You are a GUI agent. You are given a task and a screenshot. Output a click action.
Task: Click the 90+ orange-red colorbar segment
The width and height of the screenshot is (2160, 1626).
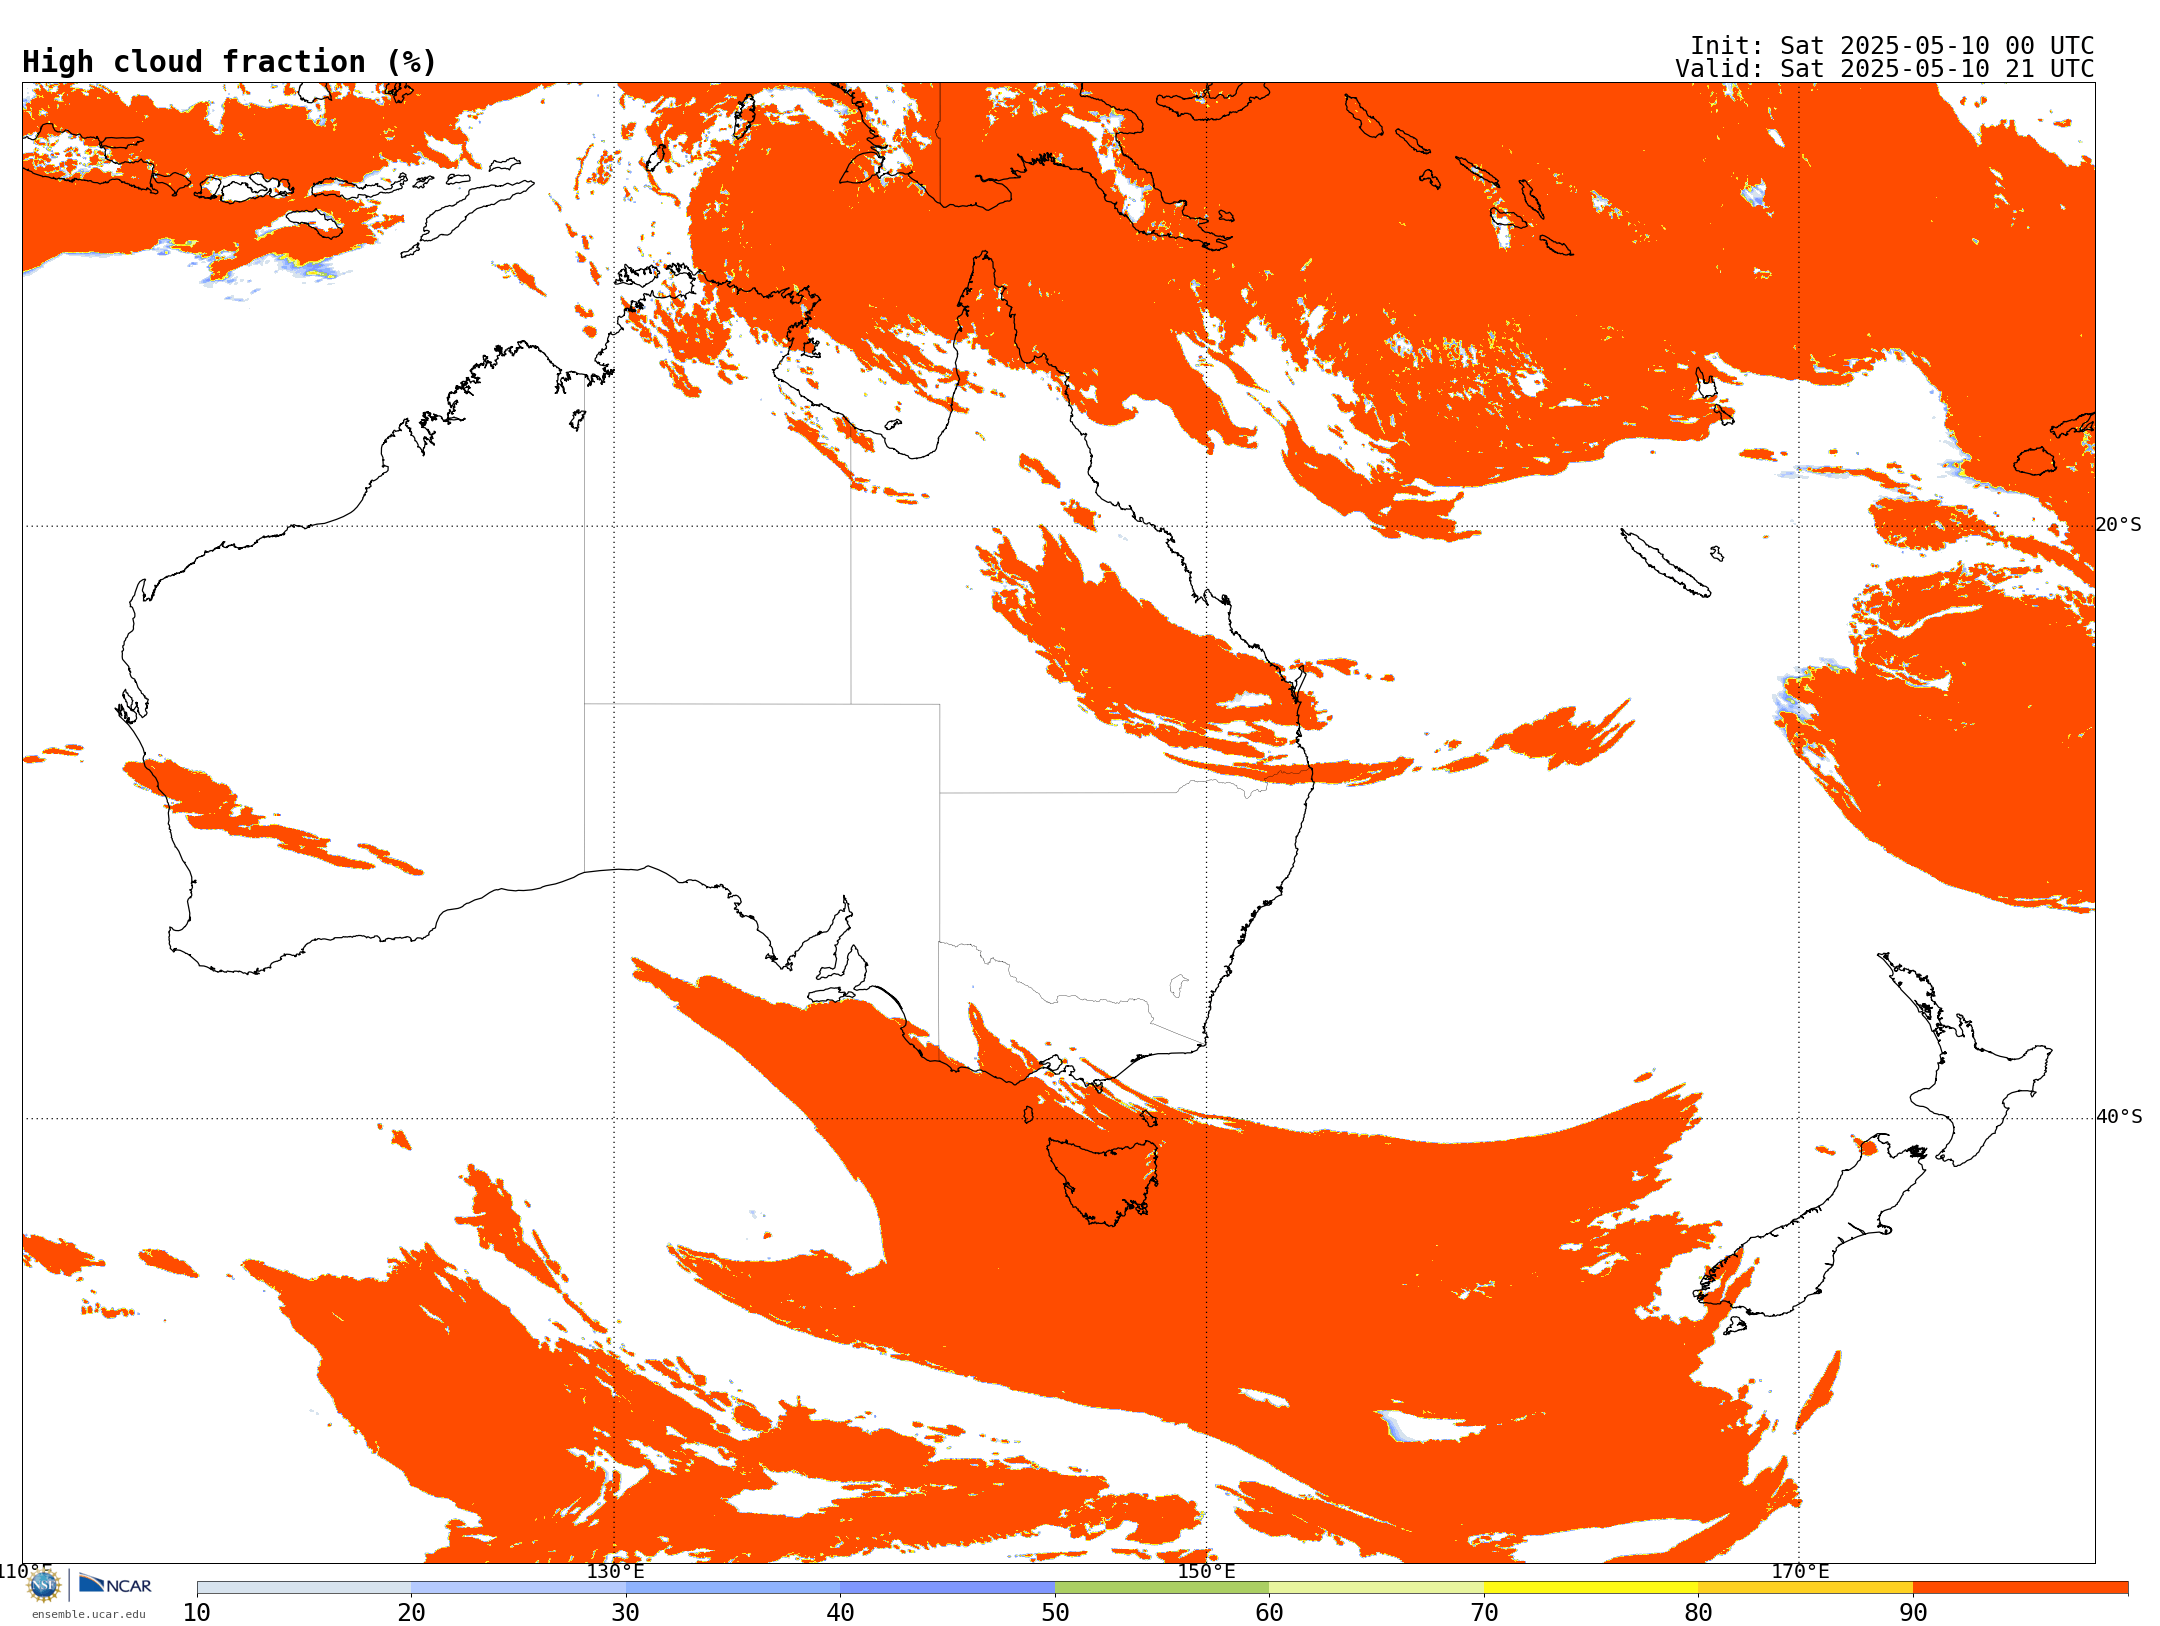[2020, 1588]
